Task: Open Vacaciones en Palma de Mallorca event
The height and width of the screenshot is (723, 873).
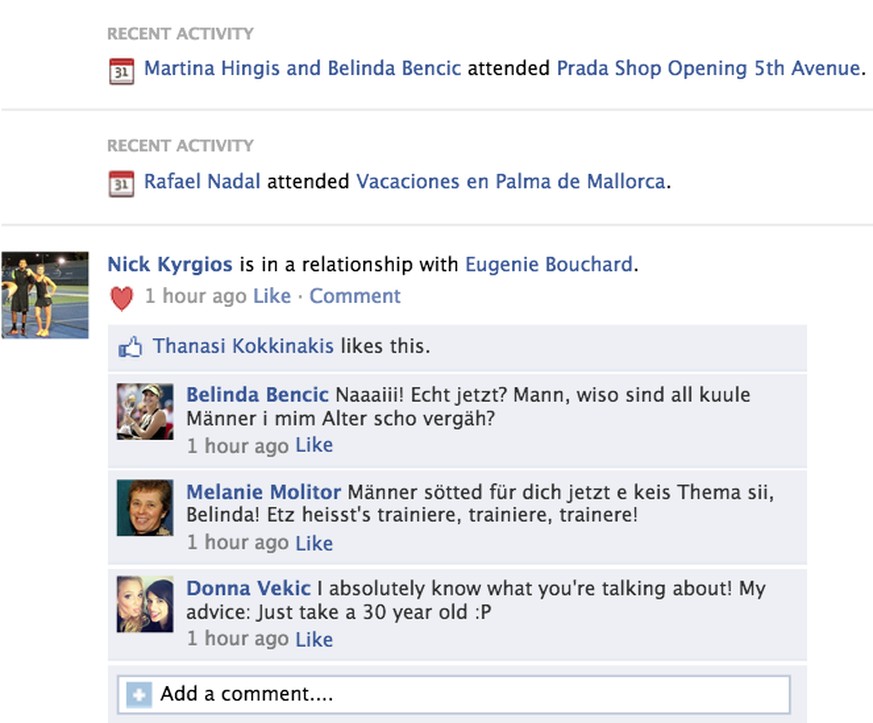Action: 510,182
